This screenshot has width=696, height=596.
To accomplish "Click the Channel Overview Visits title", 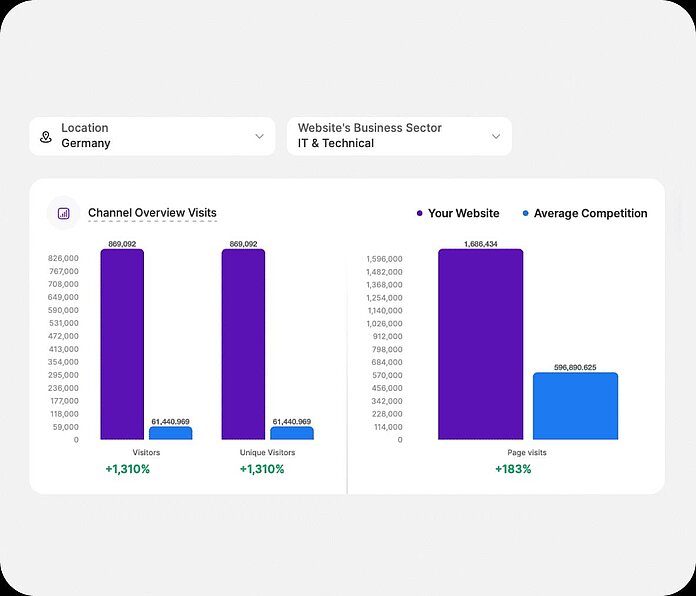I will [x=152, y=213].
